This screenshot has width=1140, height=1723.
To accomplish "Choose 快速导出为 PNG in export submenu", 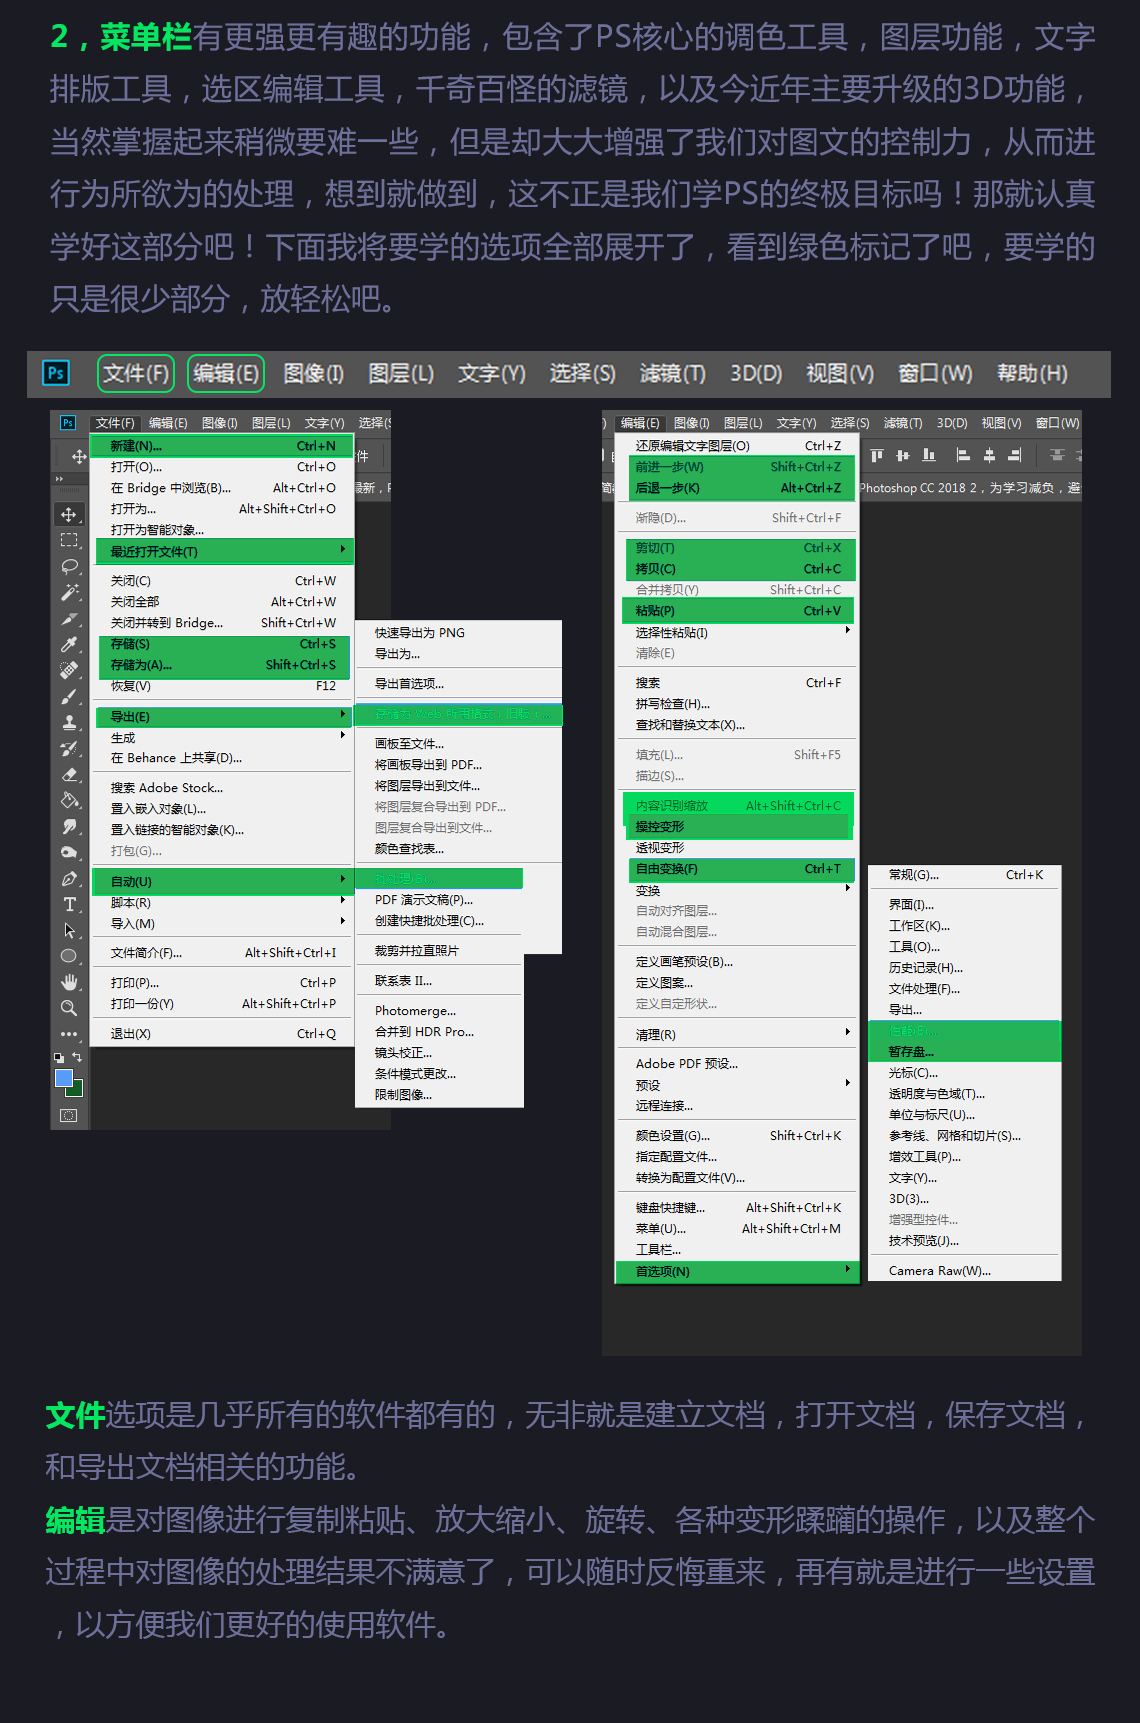I will (420, 633).
